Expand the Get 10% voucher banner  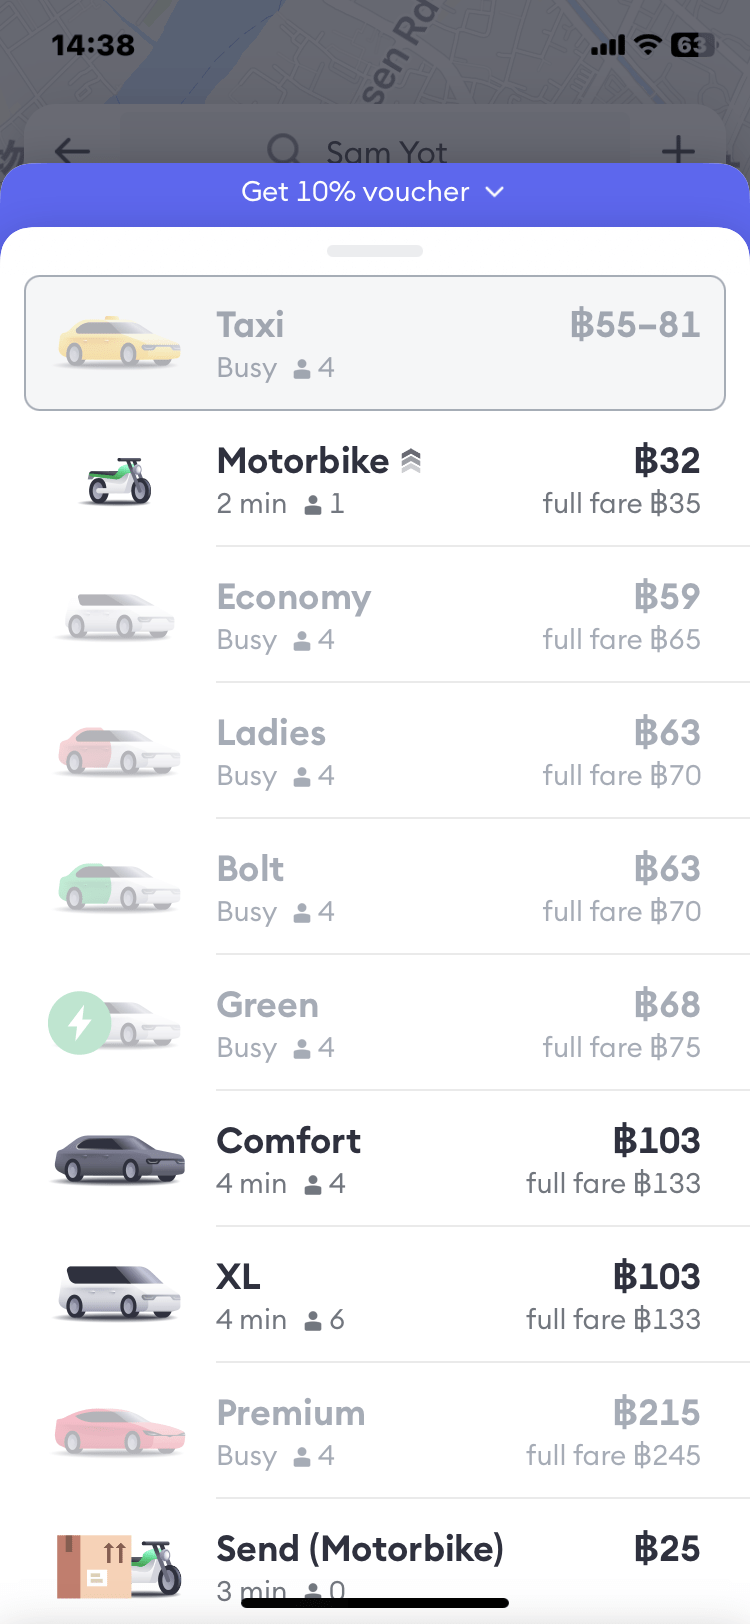[x=355, y=192]
